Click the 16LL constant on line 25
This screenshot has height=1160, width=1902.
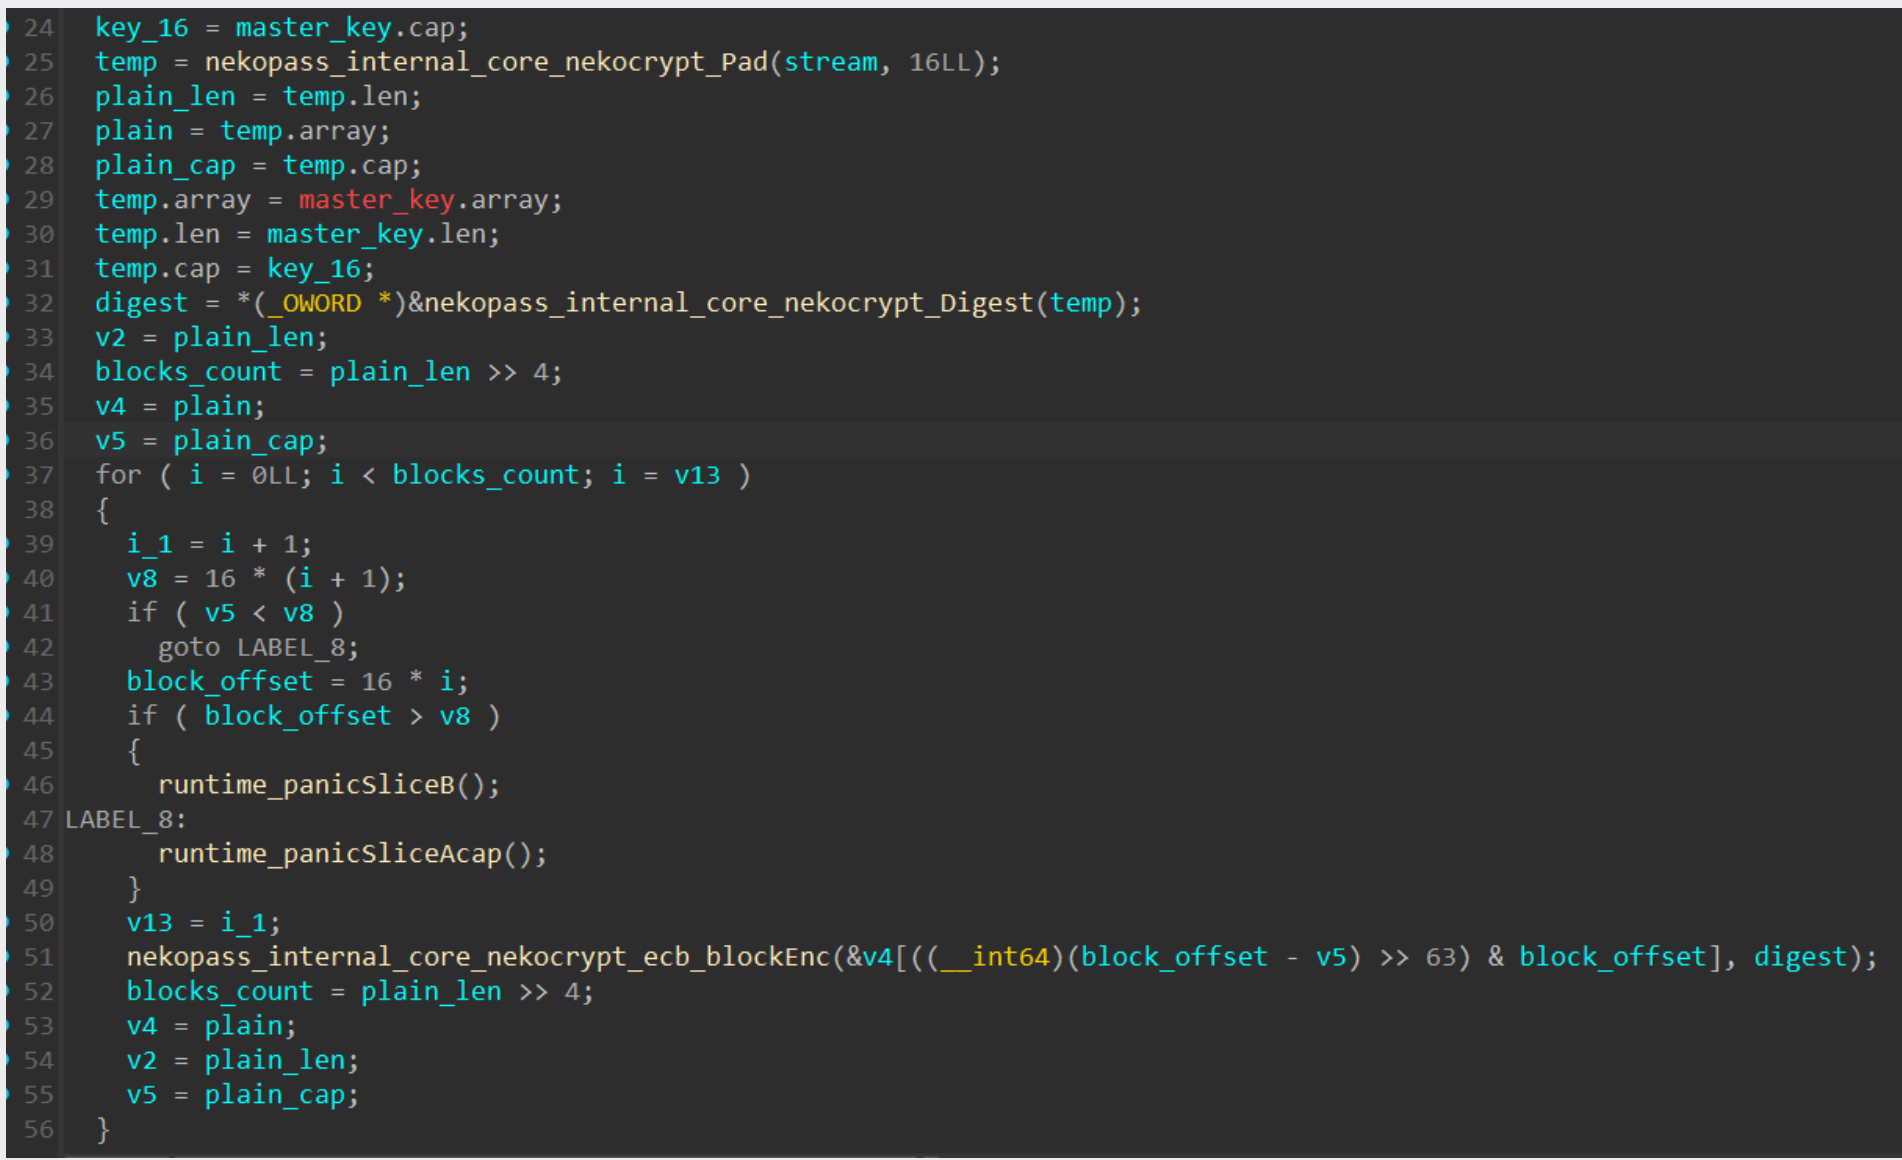click(939, 62)
